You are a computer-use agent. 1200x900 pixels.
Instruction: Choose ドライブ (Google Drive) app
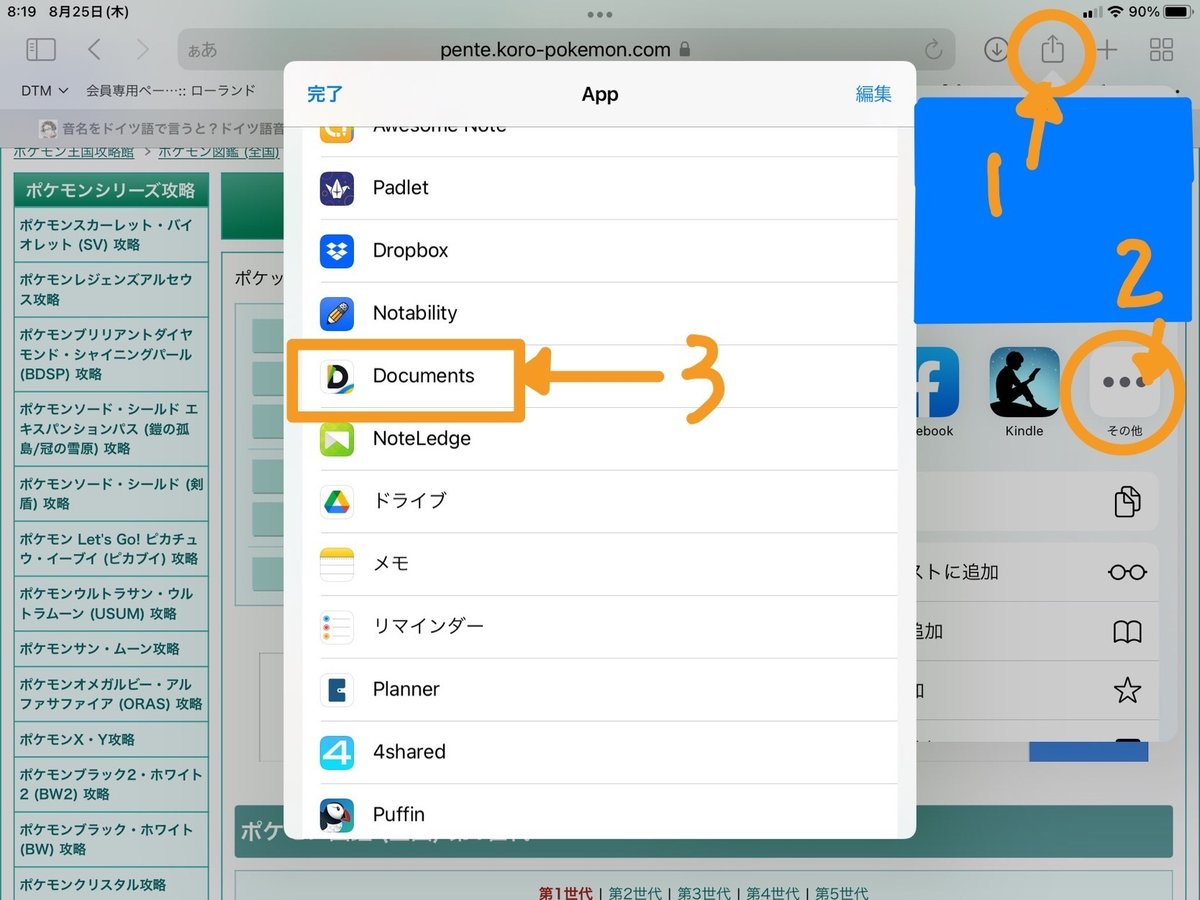608,501
